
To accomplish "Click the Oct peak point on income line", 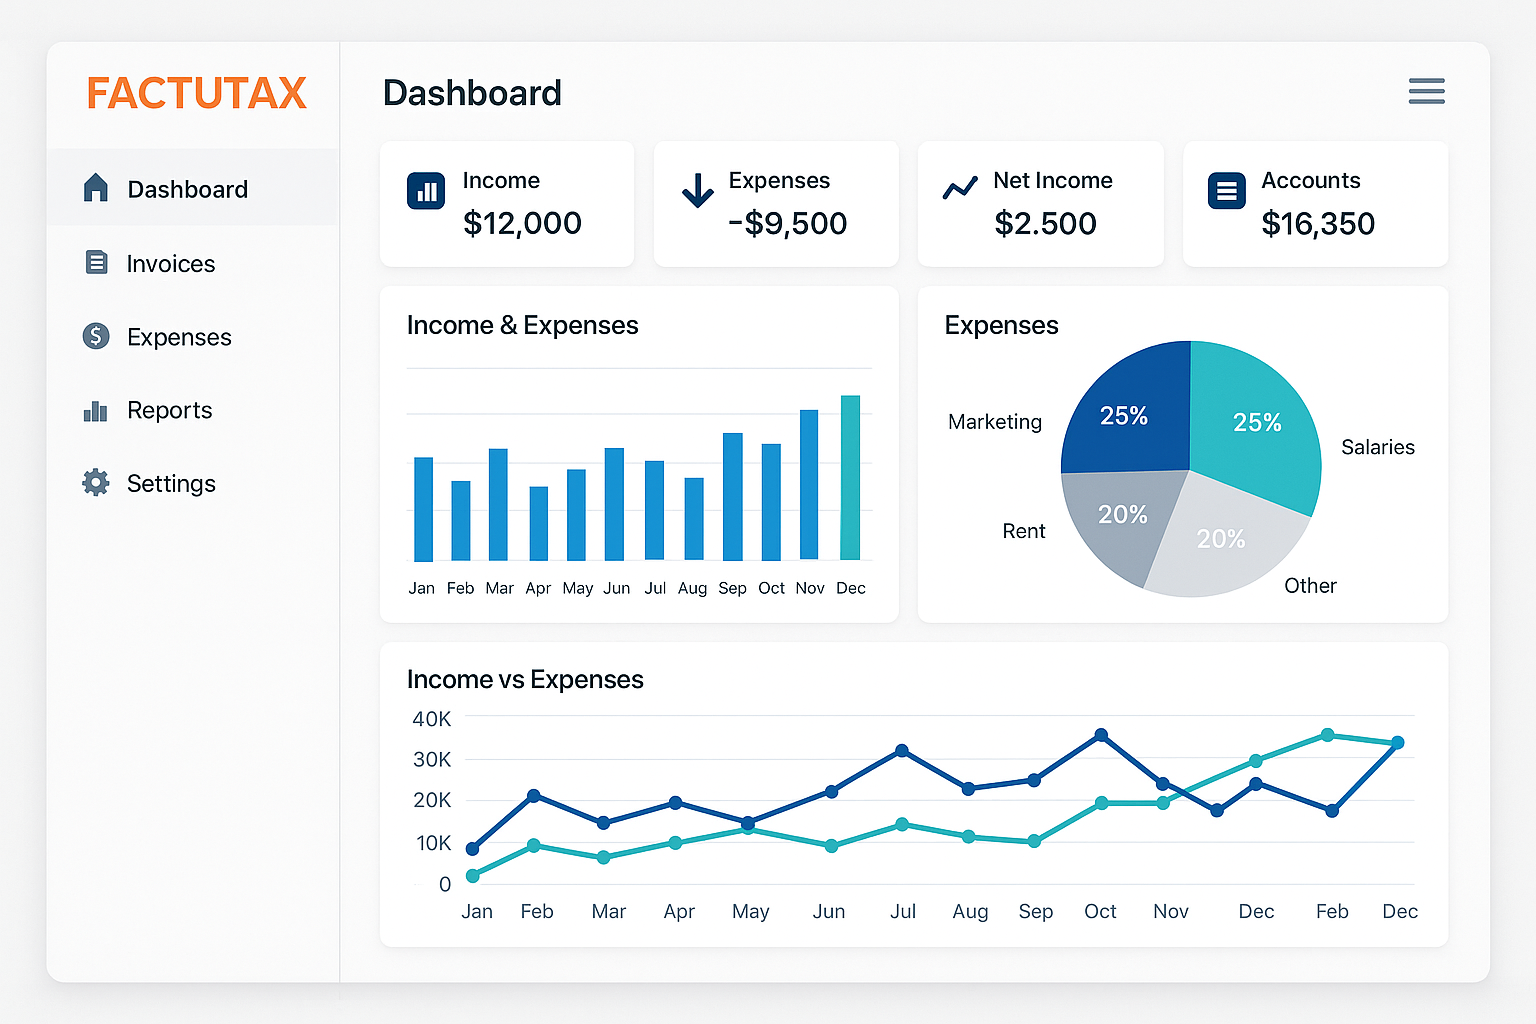I will coord(1101,735).
